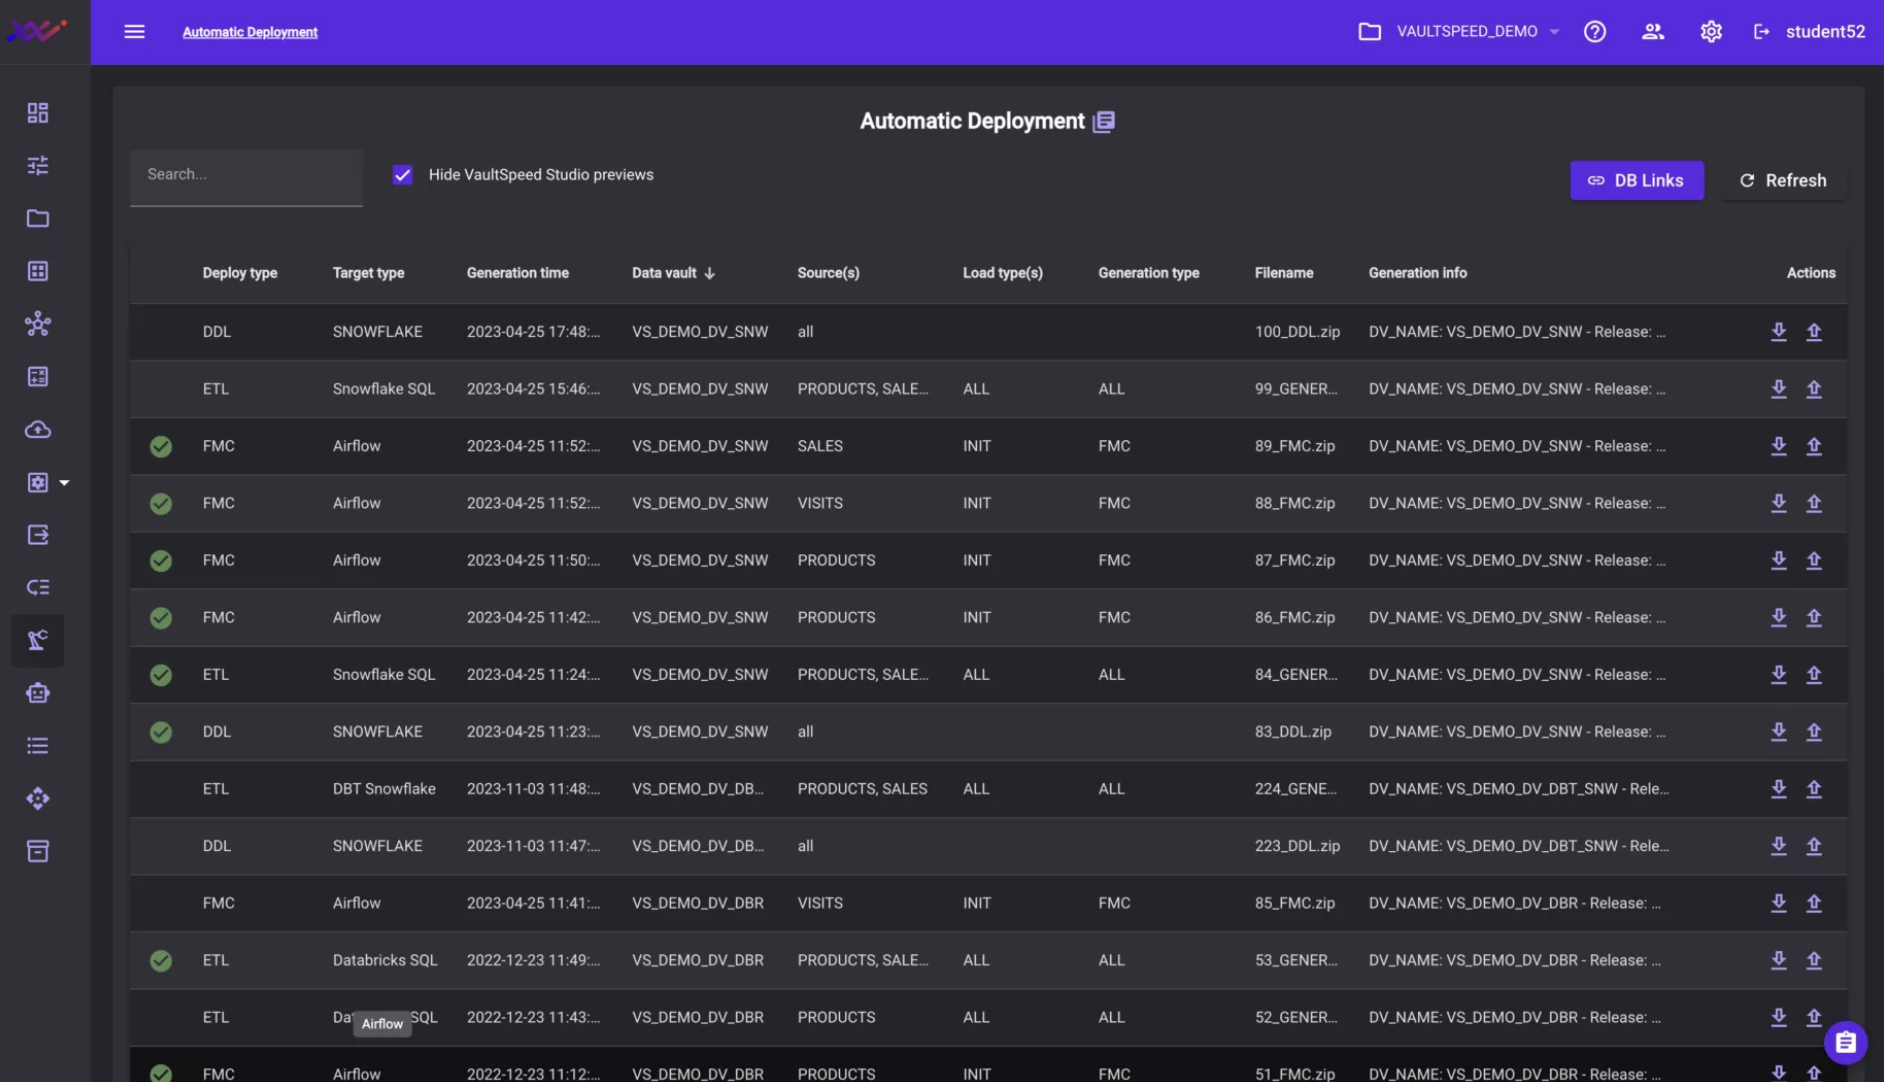Uncheck Hide VaultSpeed Studio previews
This screenshot has width=1884, height=1082.
[x=403, y=175]
